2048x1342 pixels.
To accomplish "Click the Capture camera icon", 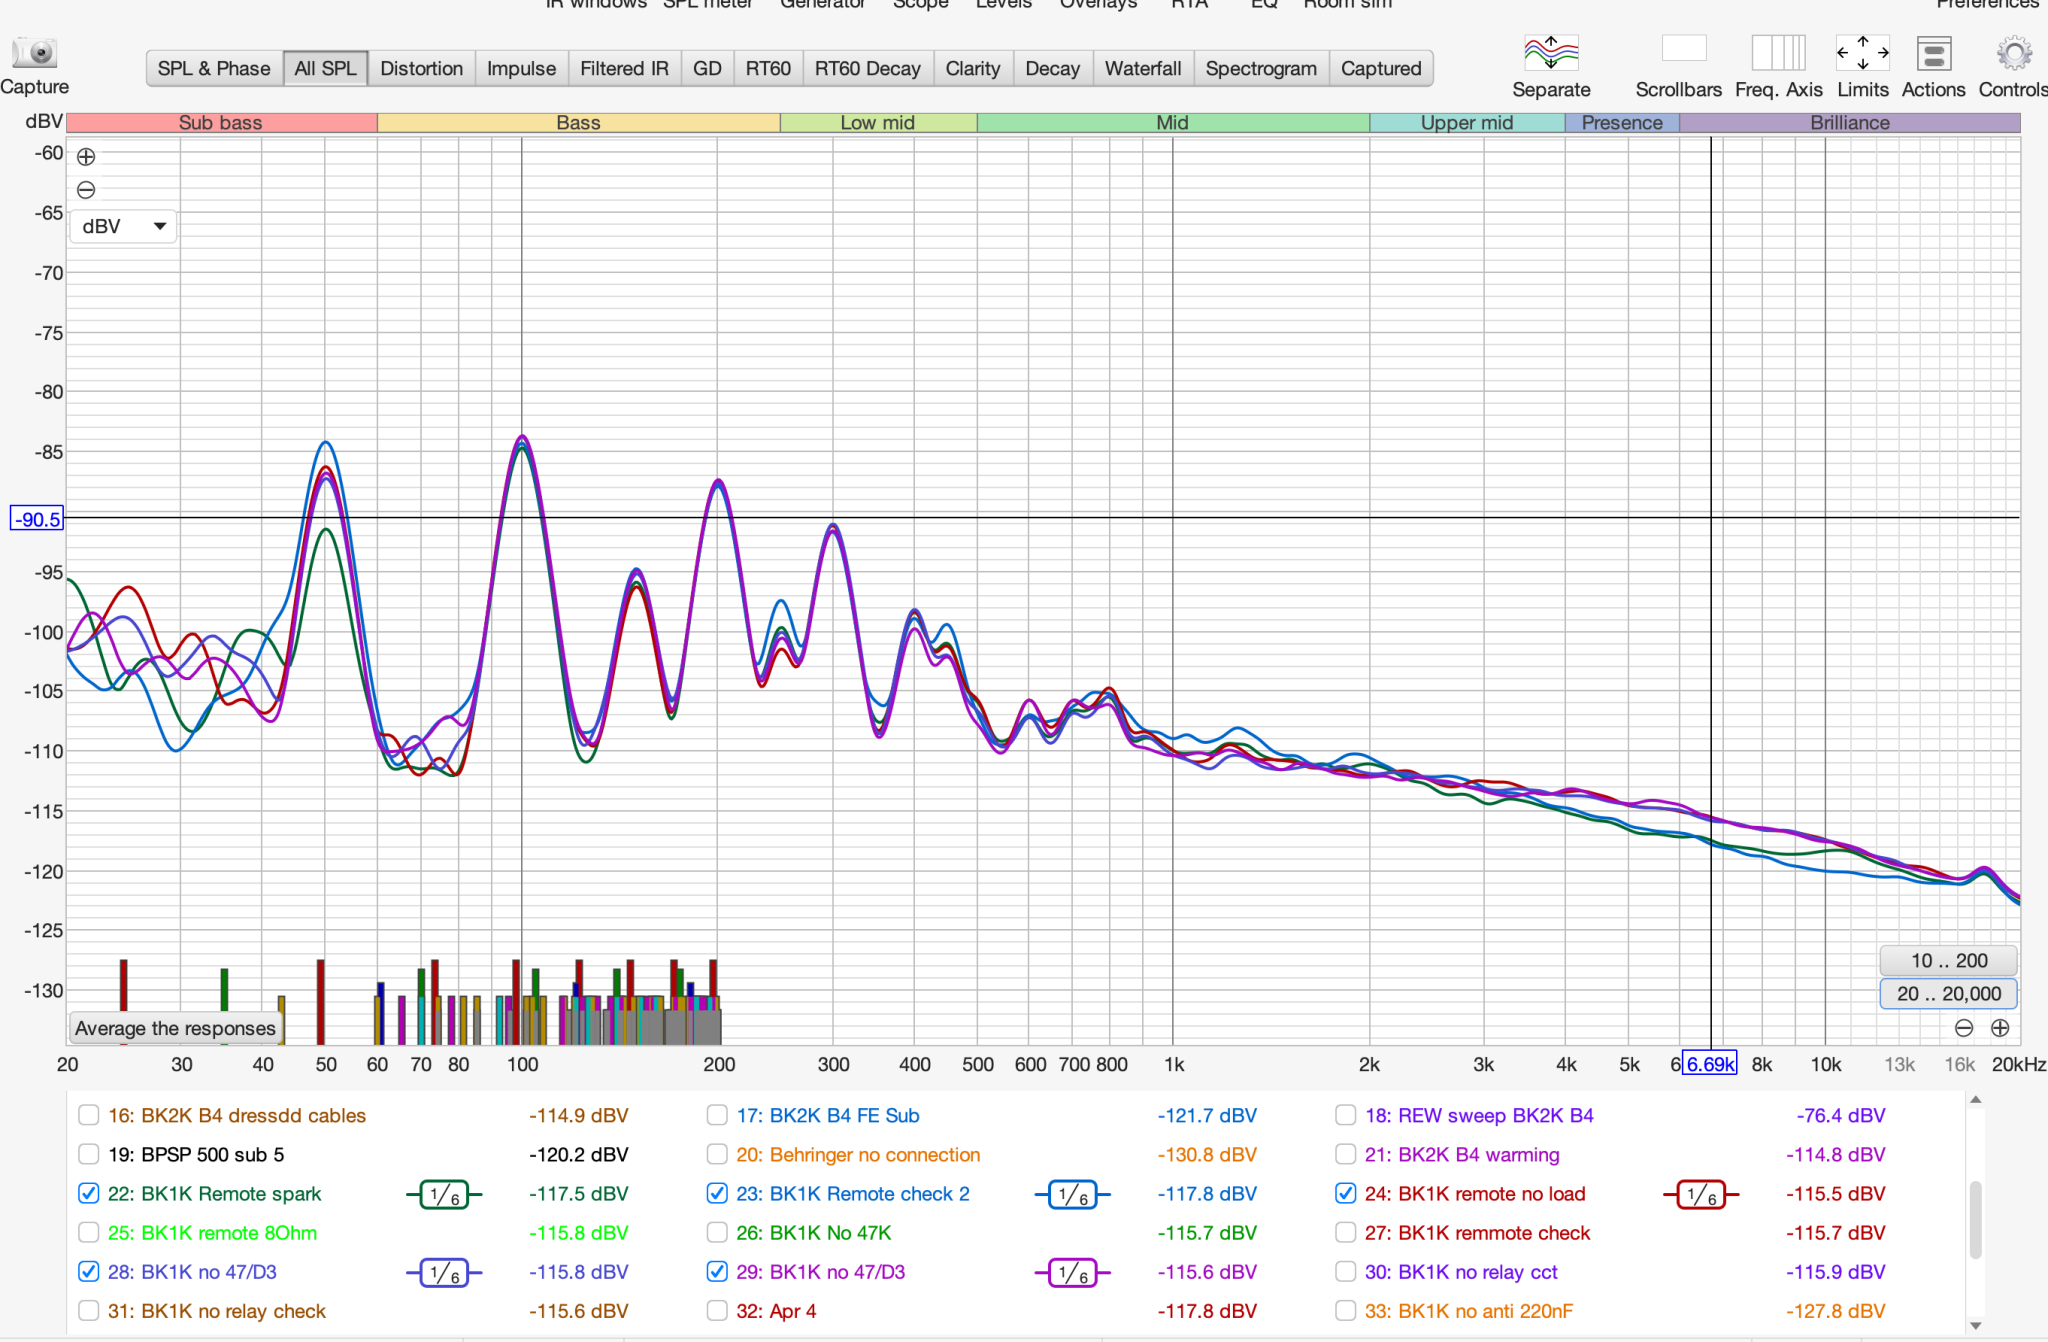I will pyautogui.click(x=35, y=53).
